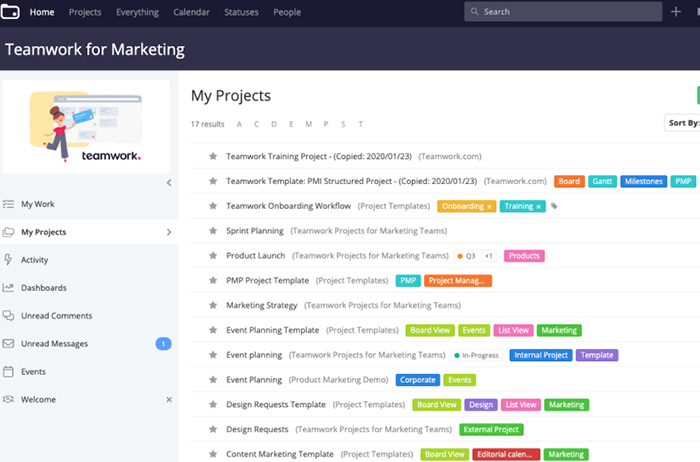The image size is (700, 462).
Task: Open the Projects tab
Action: coord(85,12)
